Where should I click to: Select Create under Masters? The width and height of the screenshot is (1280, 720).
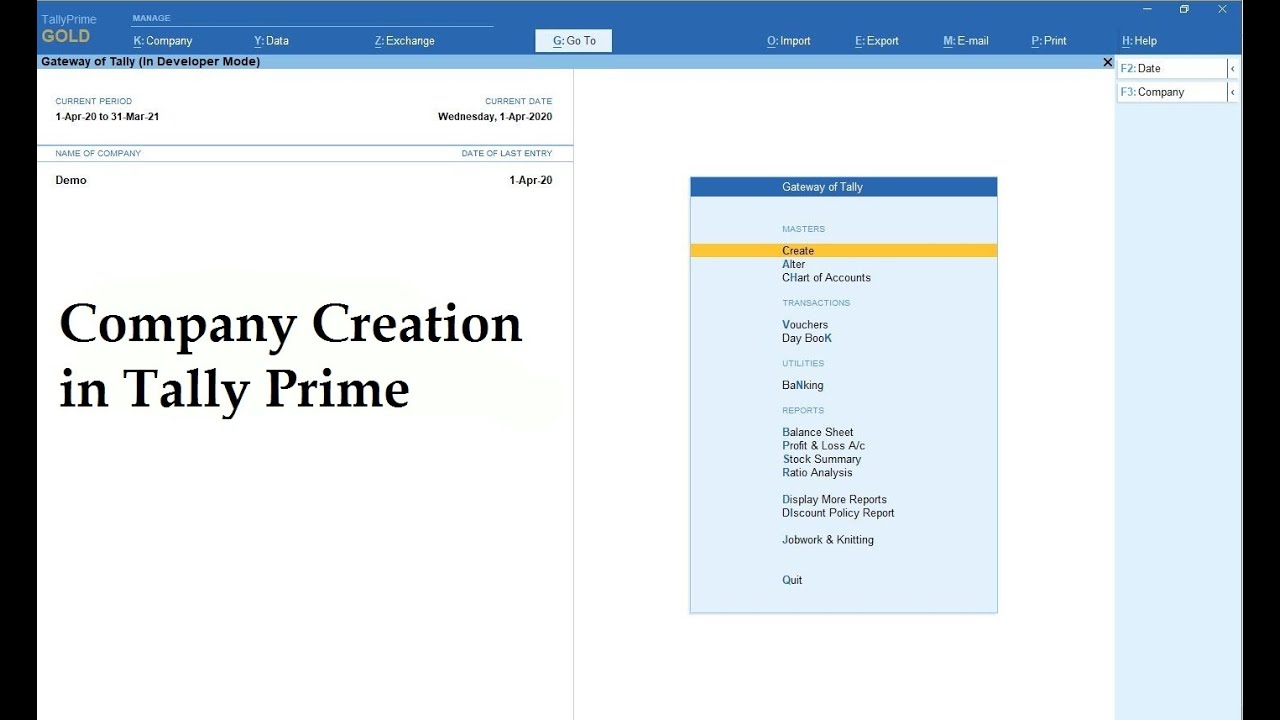tap(843, 251)
